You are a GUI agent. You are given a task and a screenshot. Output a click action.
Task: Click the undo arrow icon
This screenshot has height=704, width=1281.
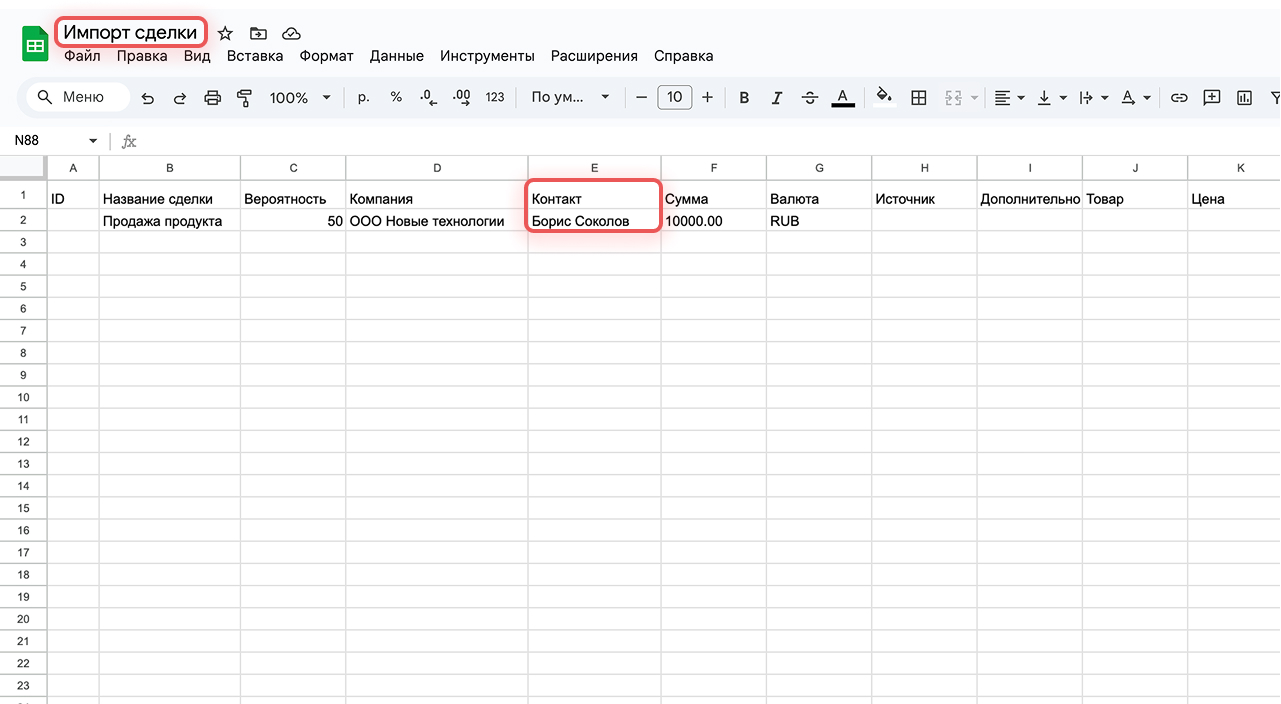pos(148,97)
